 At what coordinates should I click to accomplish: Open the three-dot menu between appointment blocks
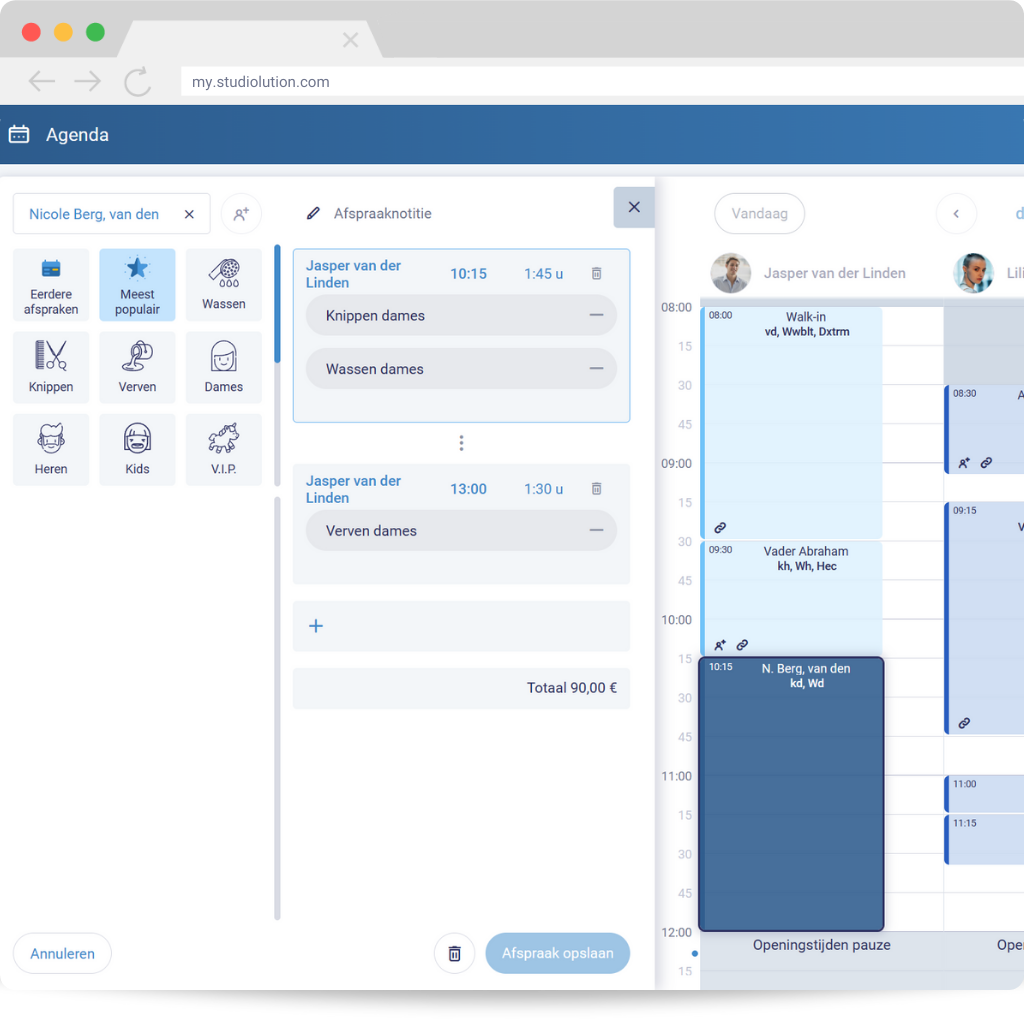(461, 443)
